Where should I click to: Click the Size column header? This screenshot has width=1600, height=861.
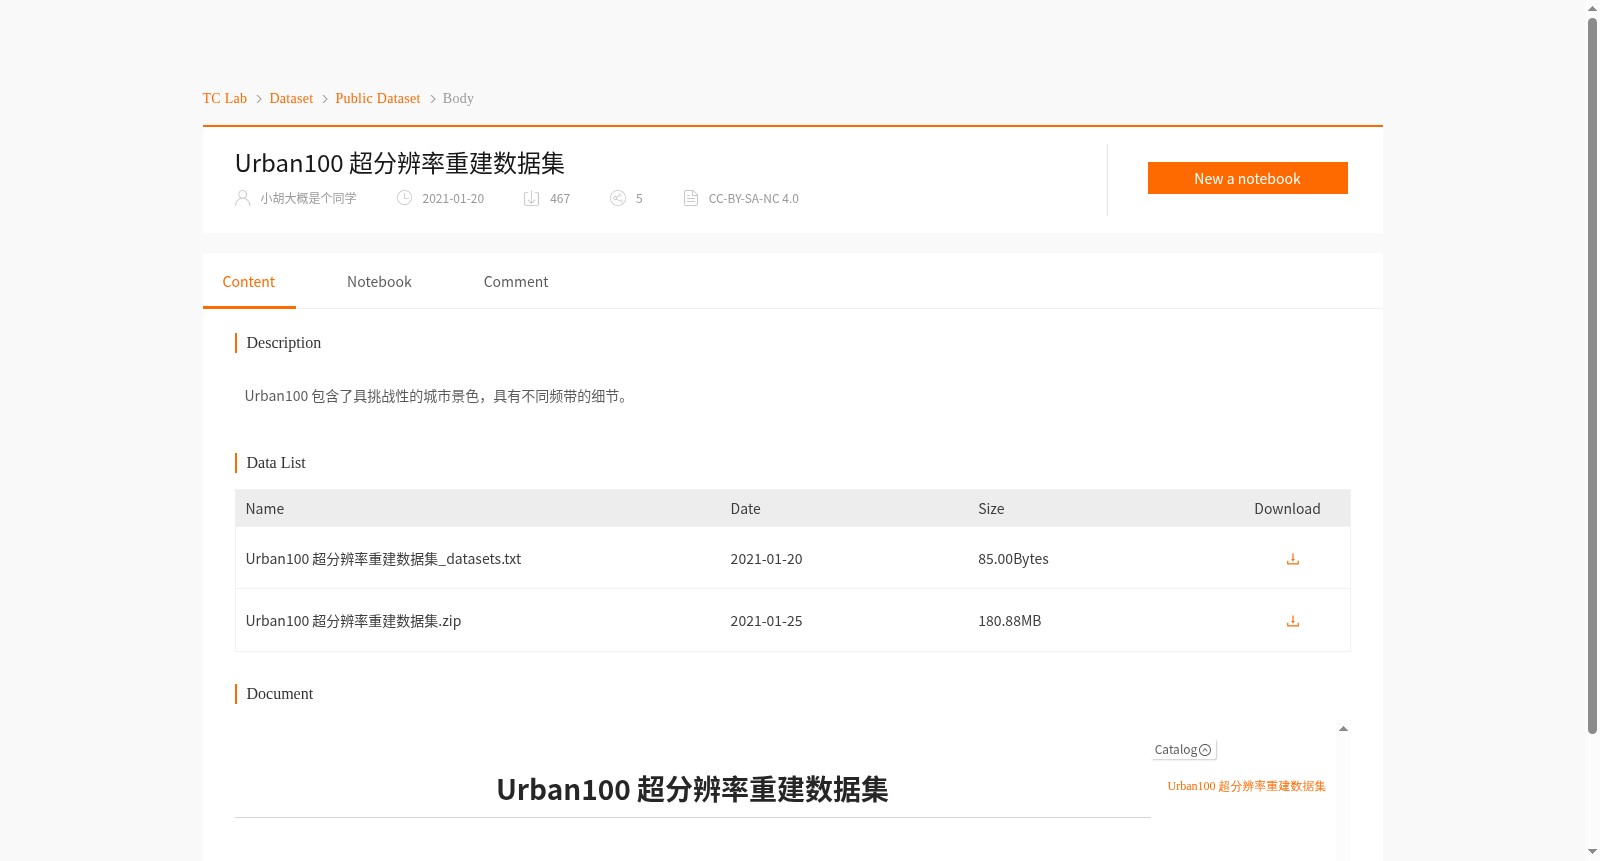[991, 509]
